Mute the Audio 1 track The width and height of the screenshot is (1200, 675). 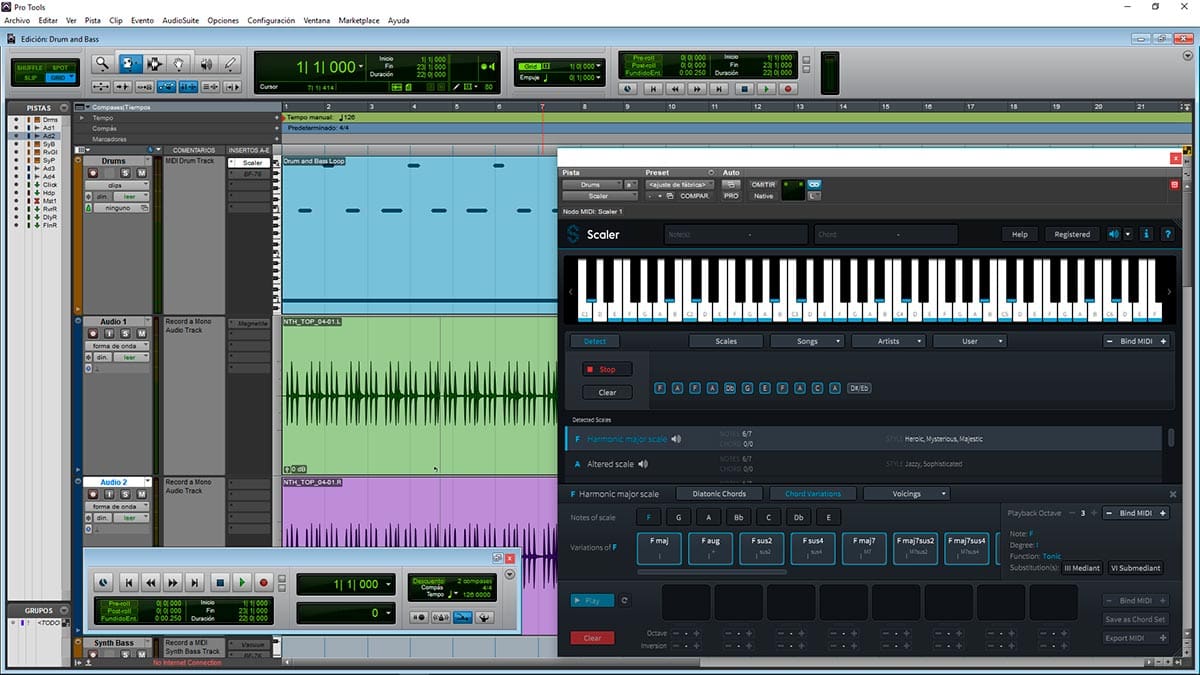(x=141, y=333)
